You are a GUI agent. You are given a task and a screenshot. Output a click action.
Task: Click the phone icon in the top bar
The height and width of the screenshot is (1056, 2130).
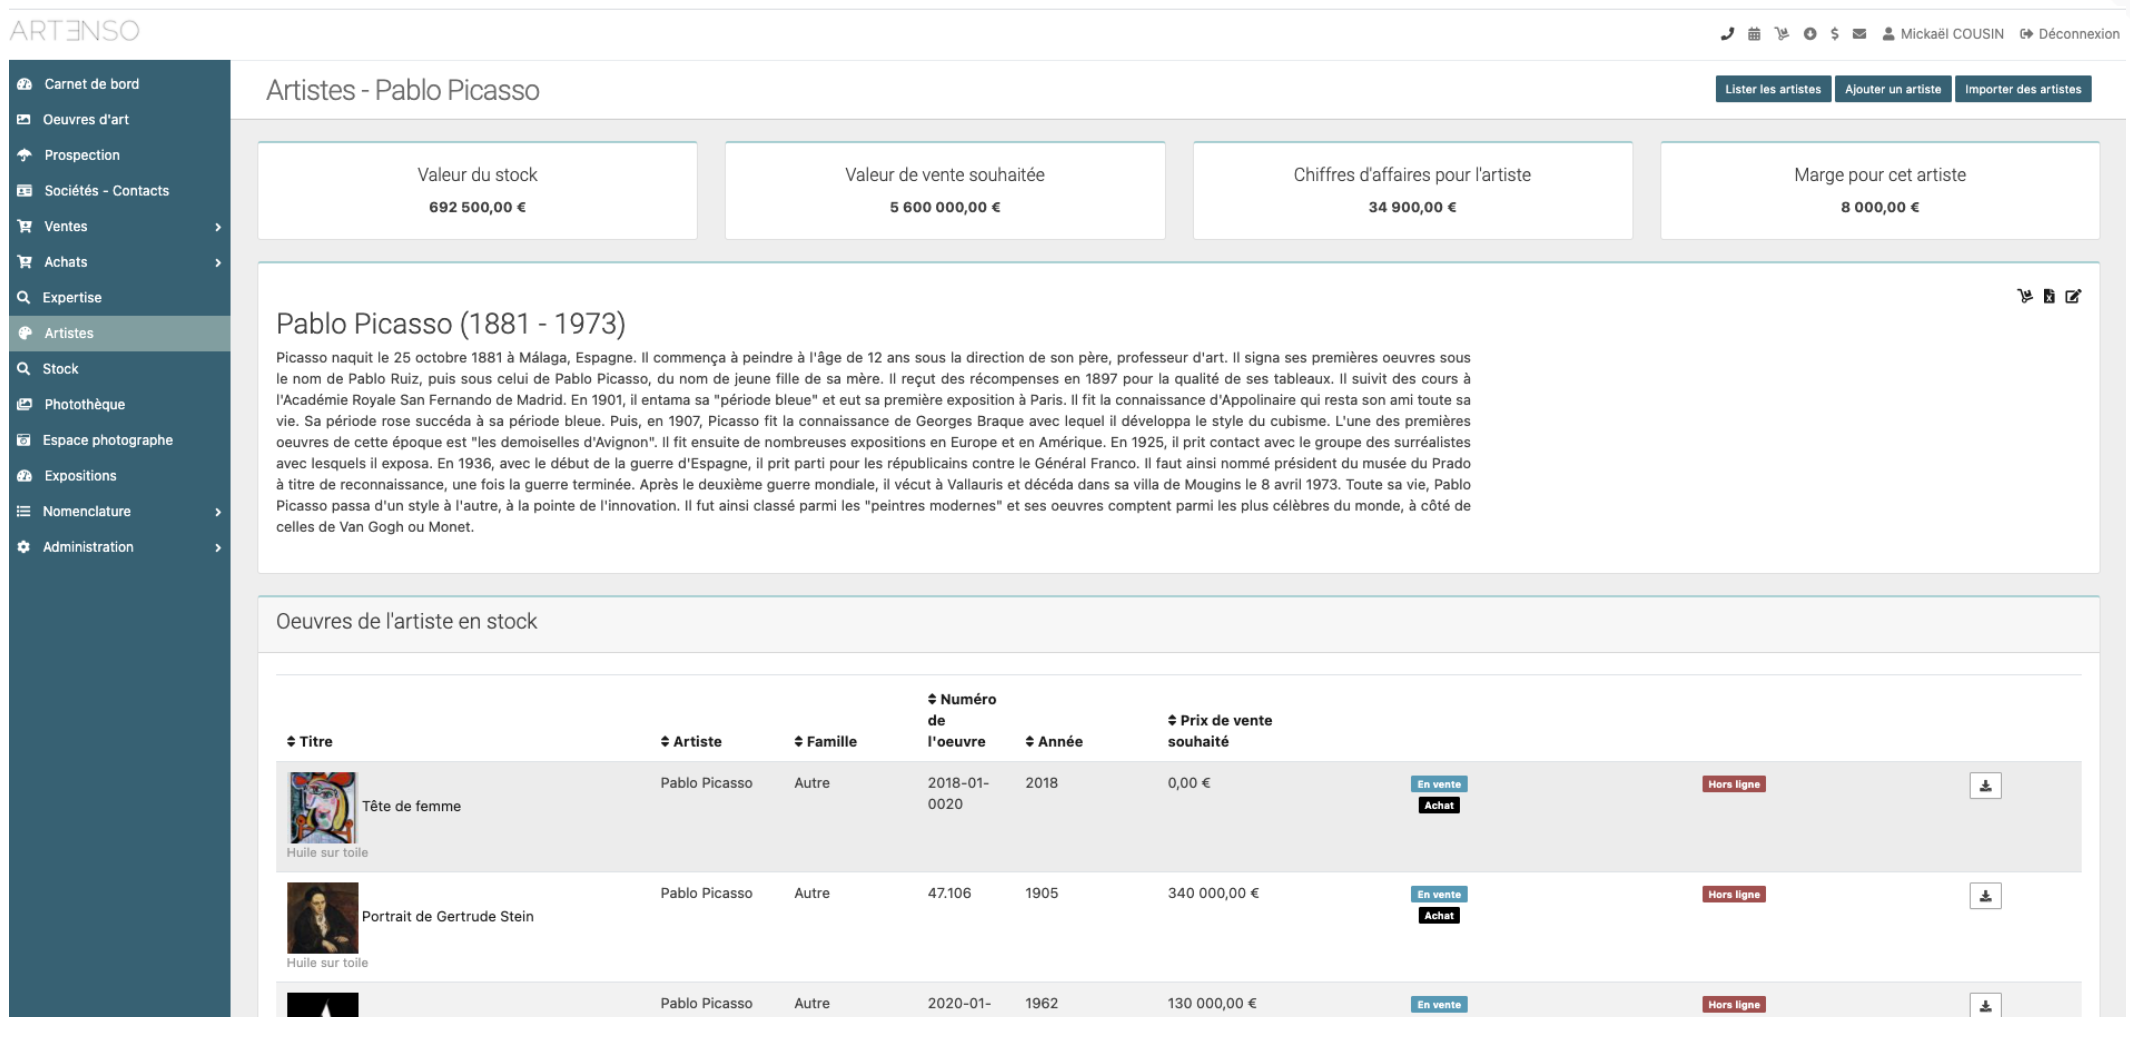point(1727,34)
